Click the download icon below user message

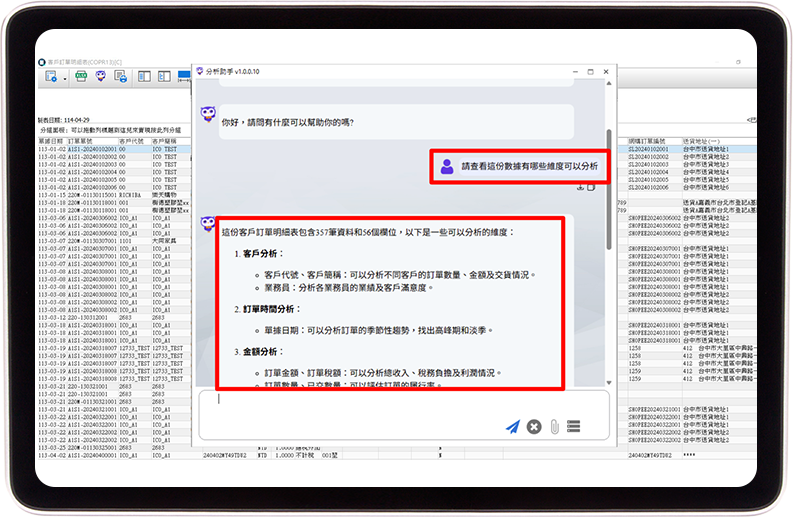tap(581, 187)
